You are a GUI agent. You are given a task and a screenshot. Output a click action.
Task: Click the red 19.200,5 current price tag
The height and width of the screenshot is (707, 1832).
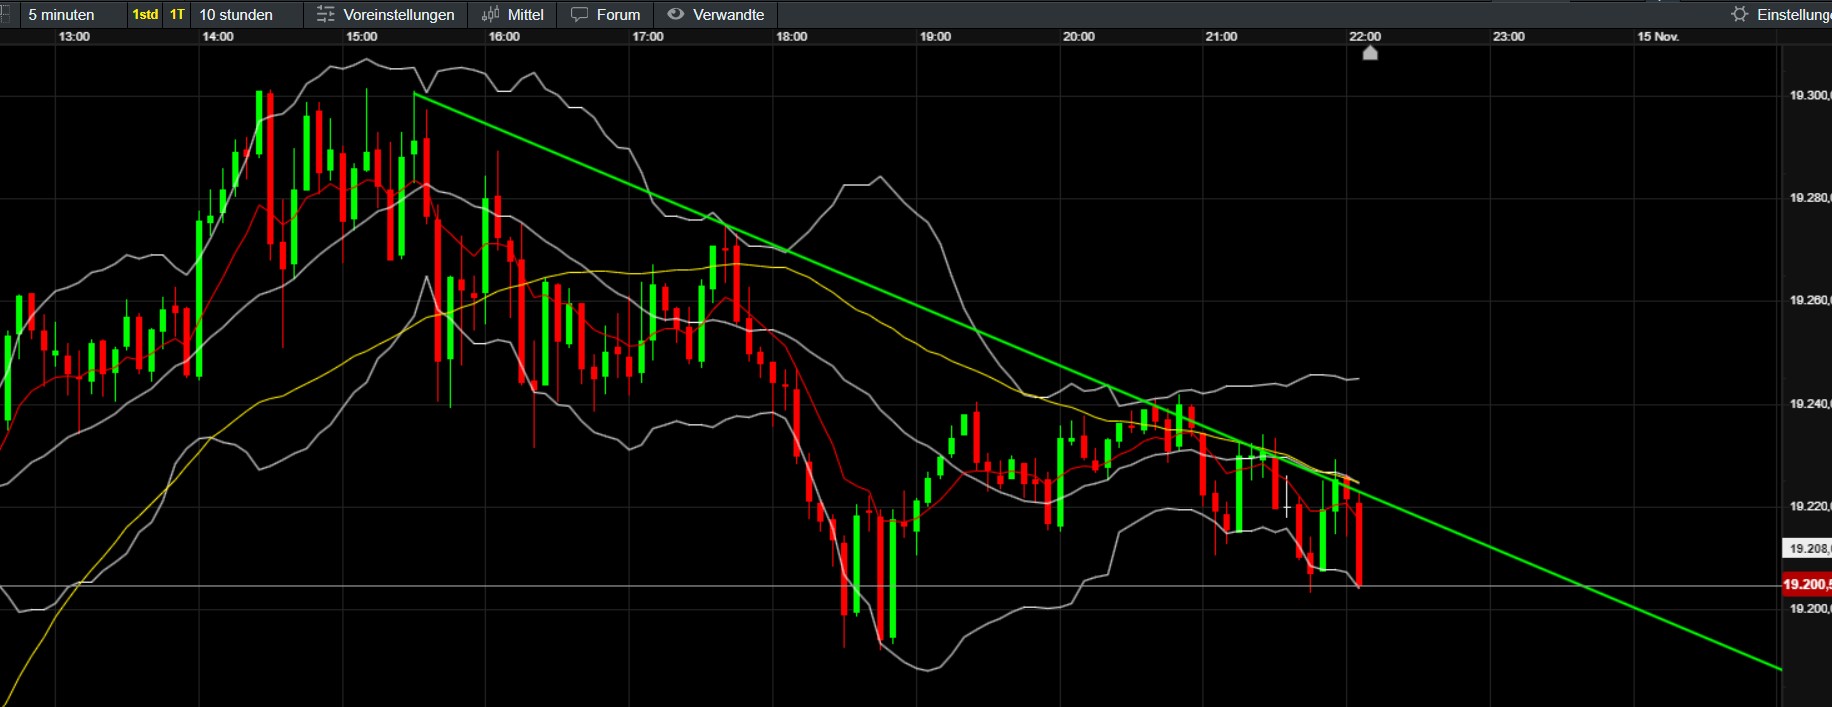coord(1807,584)
